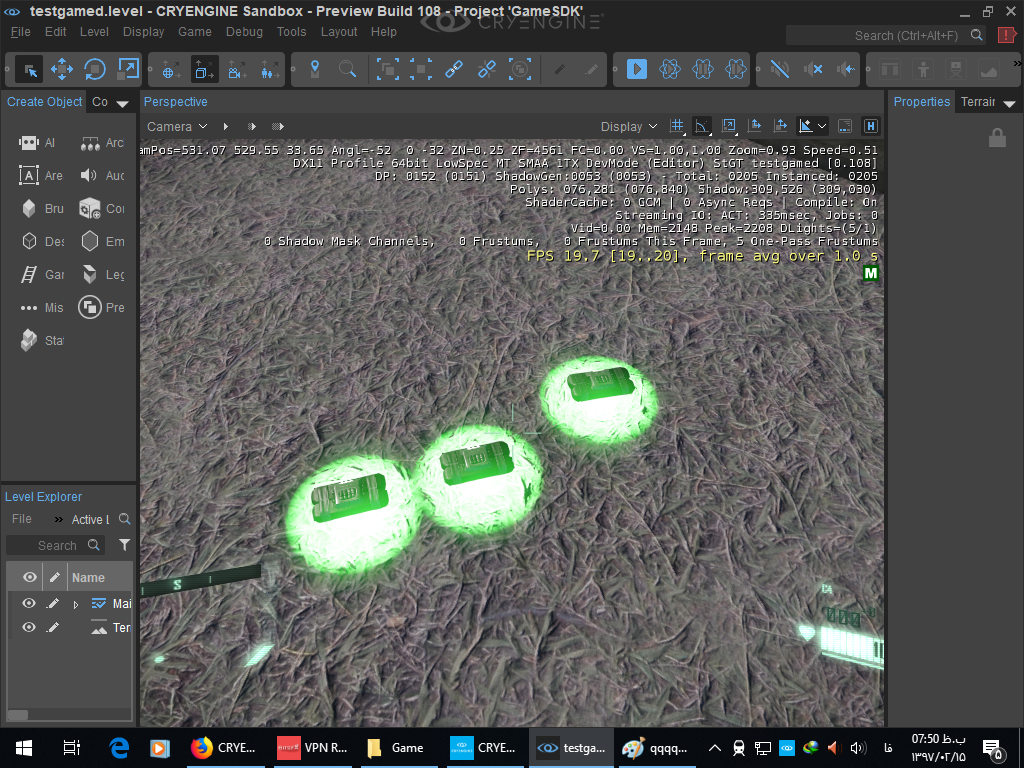Screen dimensions: 1024x768
Task: Open the Misc objects category
Action: tap(42, 308)
